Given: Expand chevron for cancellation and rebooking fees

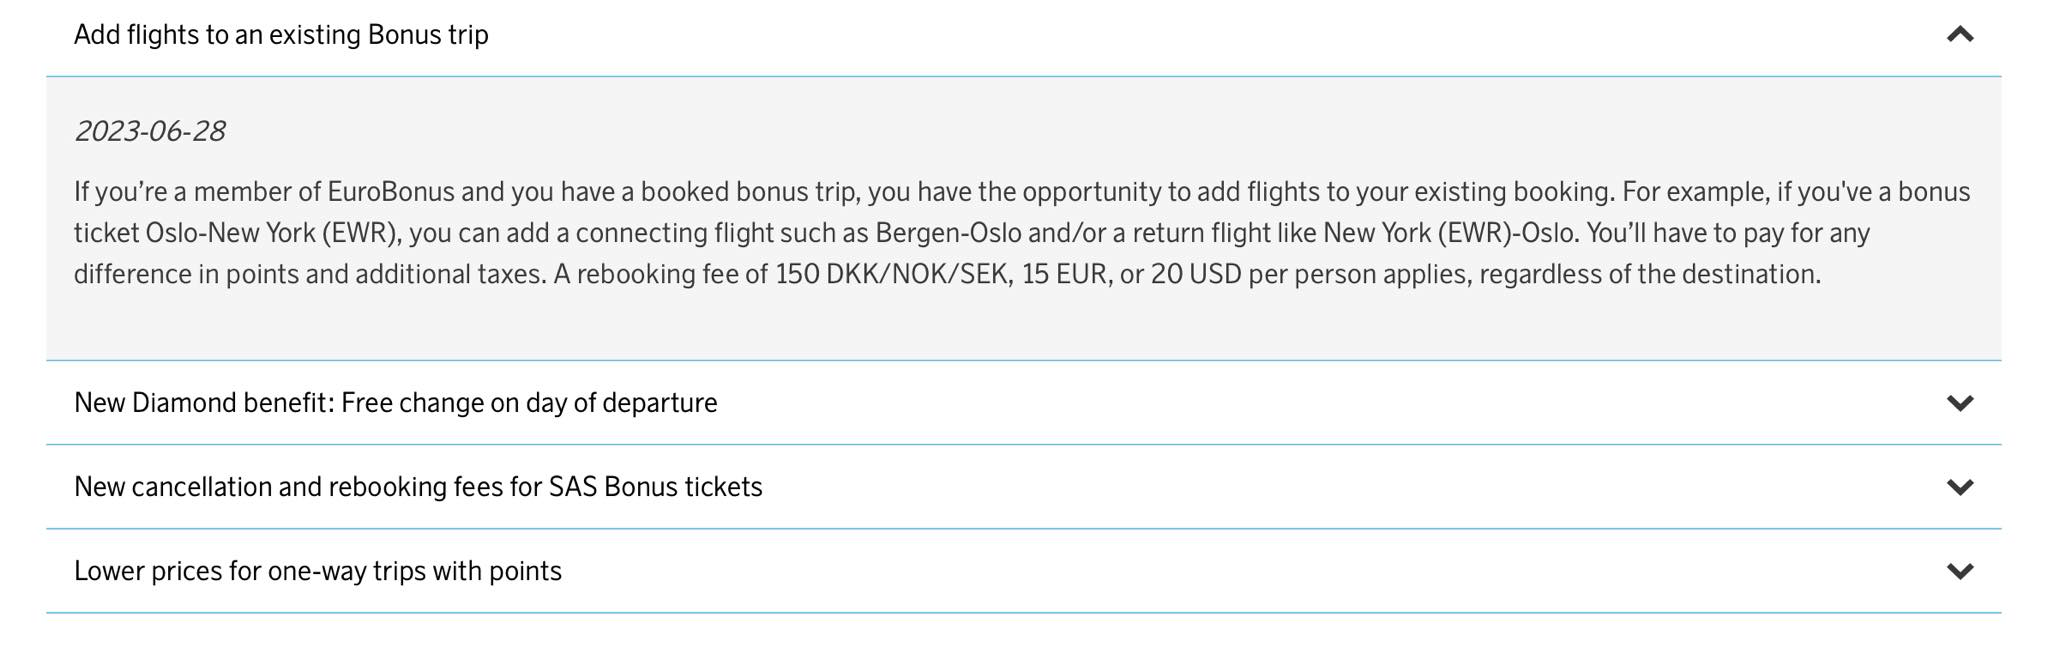Looking at the screenshot, I should 1960,487.
